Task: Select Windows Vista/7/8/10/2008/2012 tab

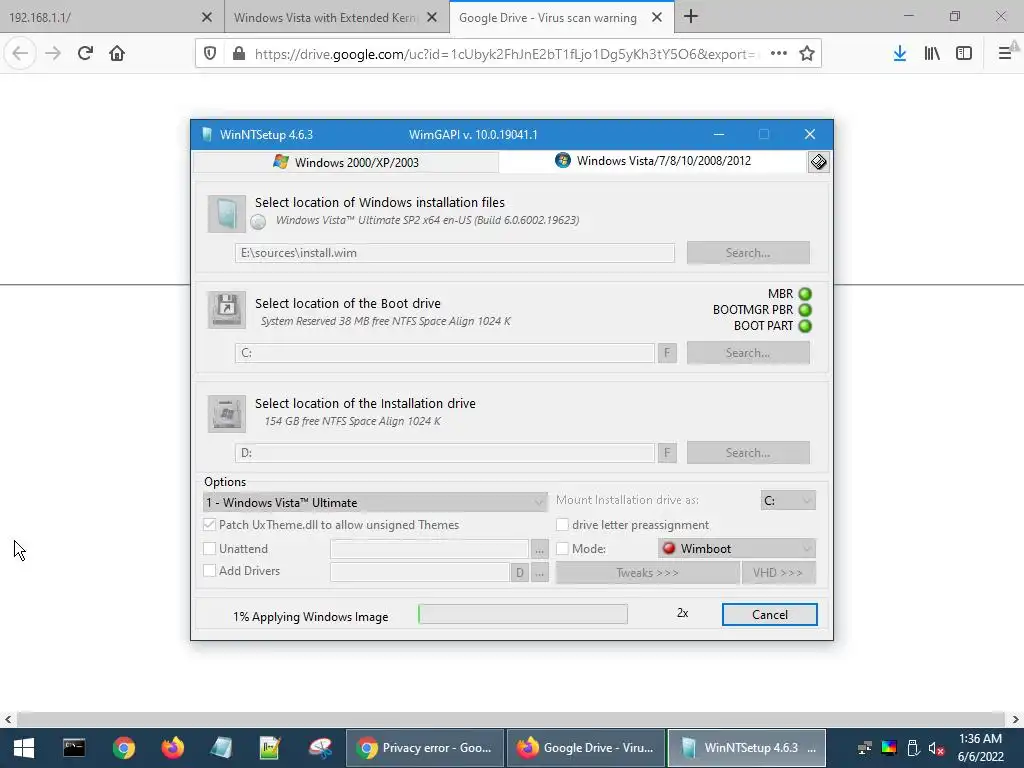Action: pos(653,161)
